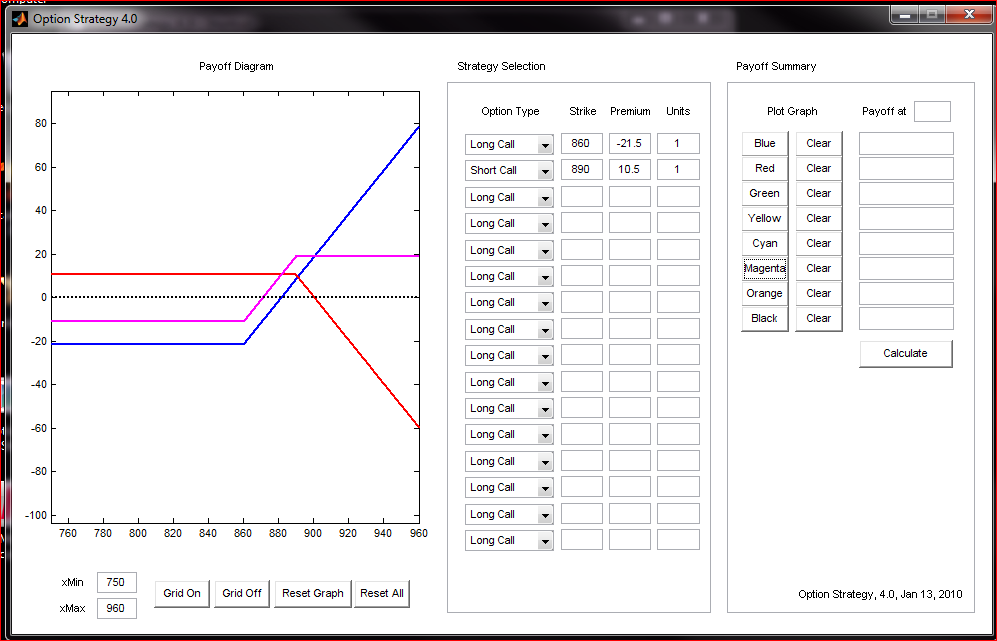This screenshot has height=641, width=997.
Task: Click the payoff result field in the Magenta row
Action: (x=906, y=268)
